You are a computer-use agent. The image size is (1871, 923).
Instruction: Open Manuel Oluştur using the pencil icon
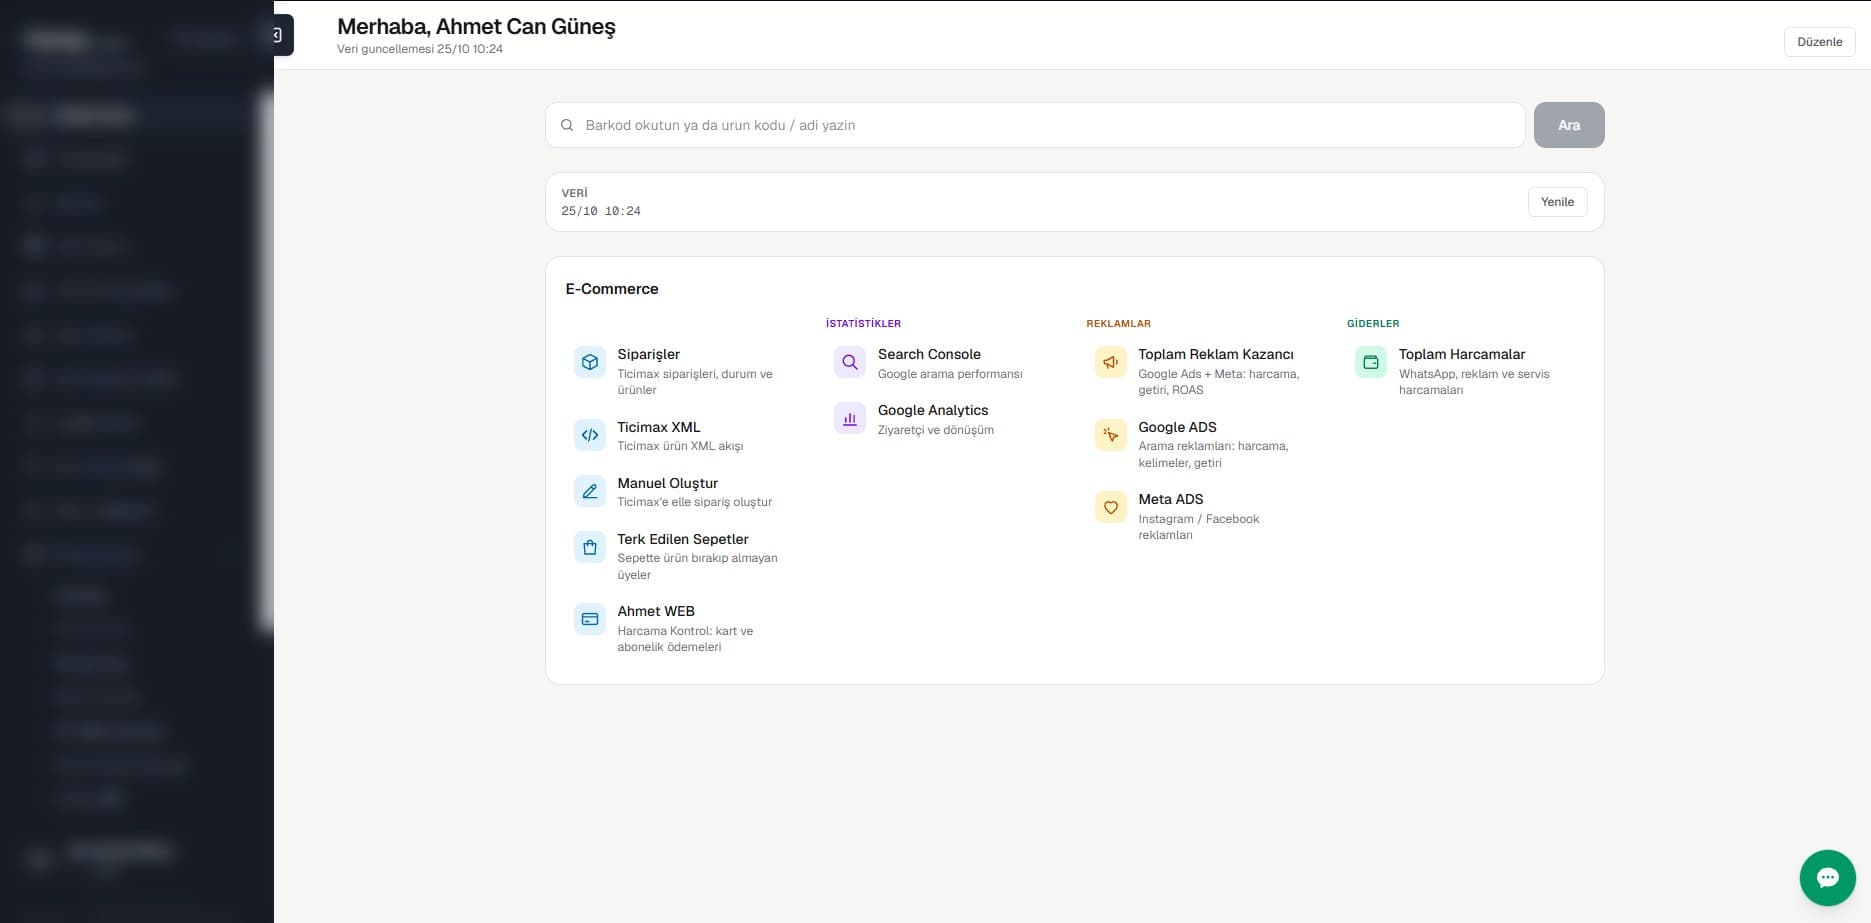(x=590, y=491)
